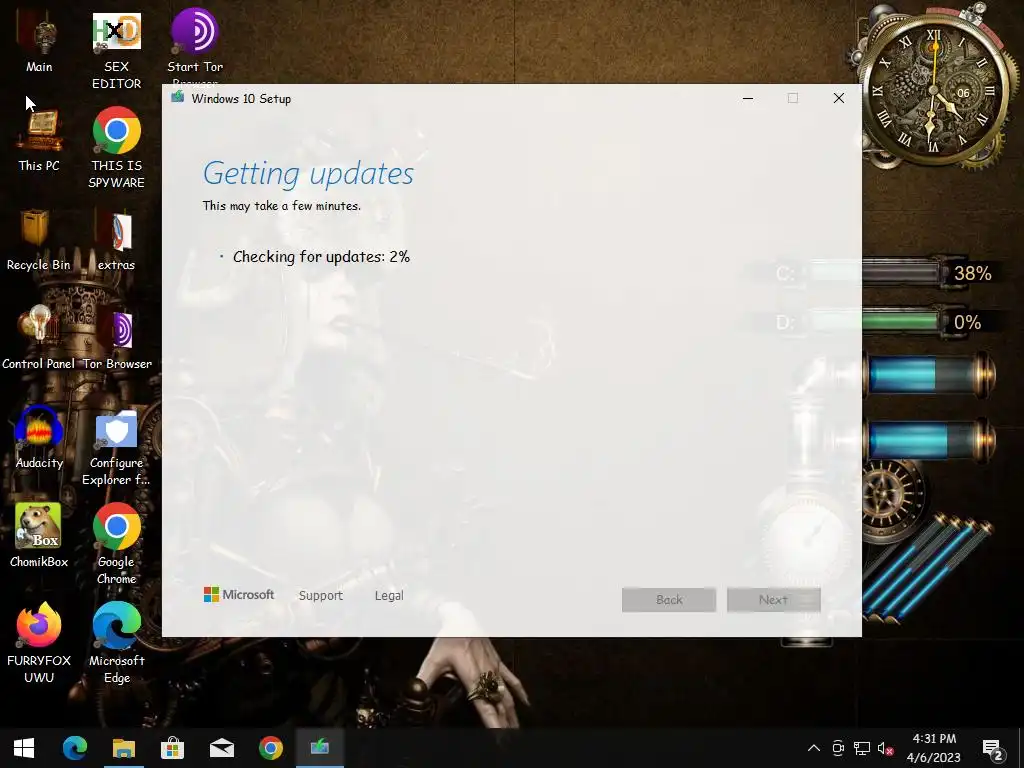The width and height of the screenshot is (1024, 768).
Task: Click the Windows 10 Setup title icon
Action: click(x=177, y=98)
